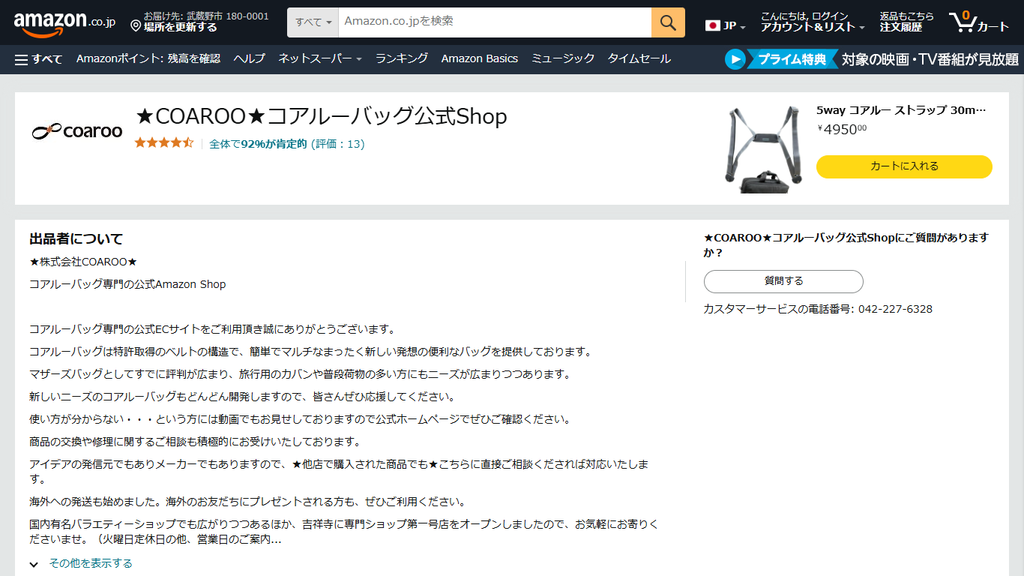
Task: Click the coaroo store logo
Action: [77, 131]
